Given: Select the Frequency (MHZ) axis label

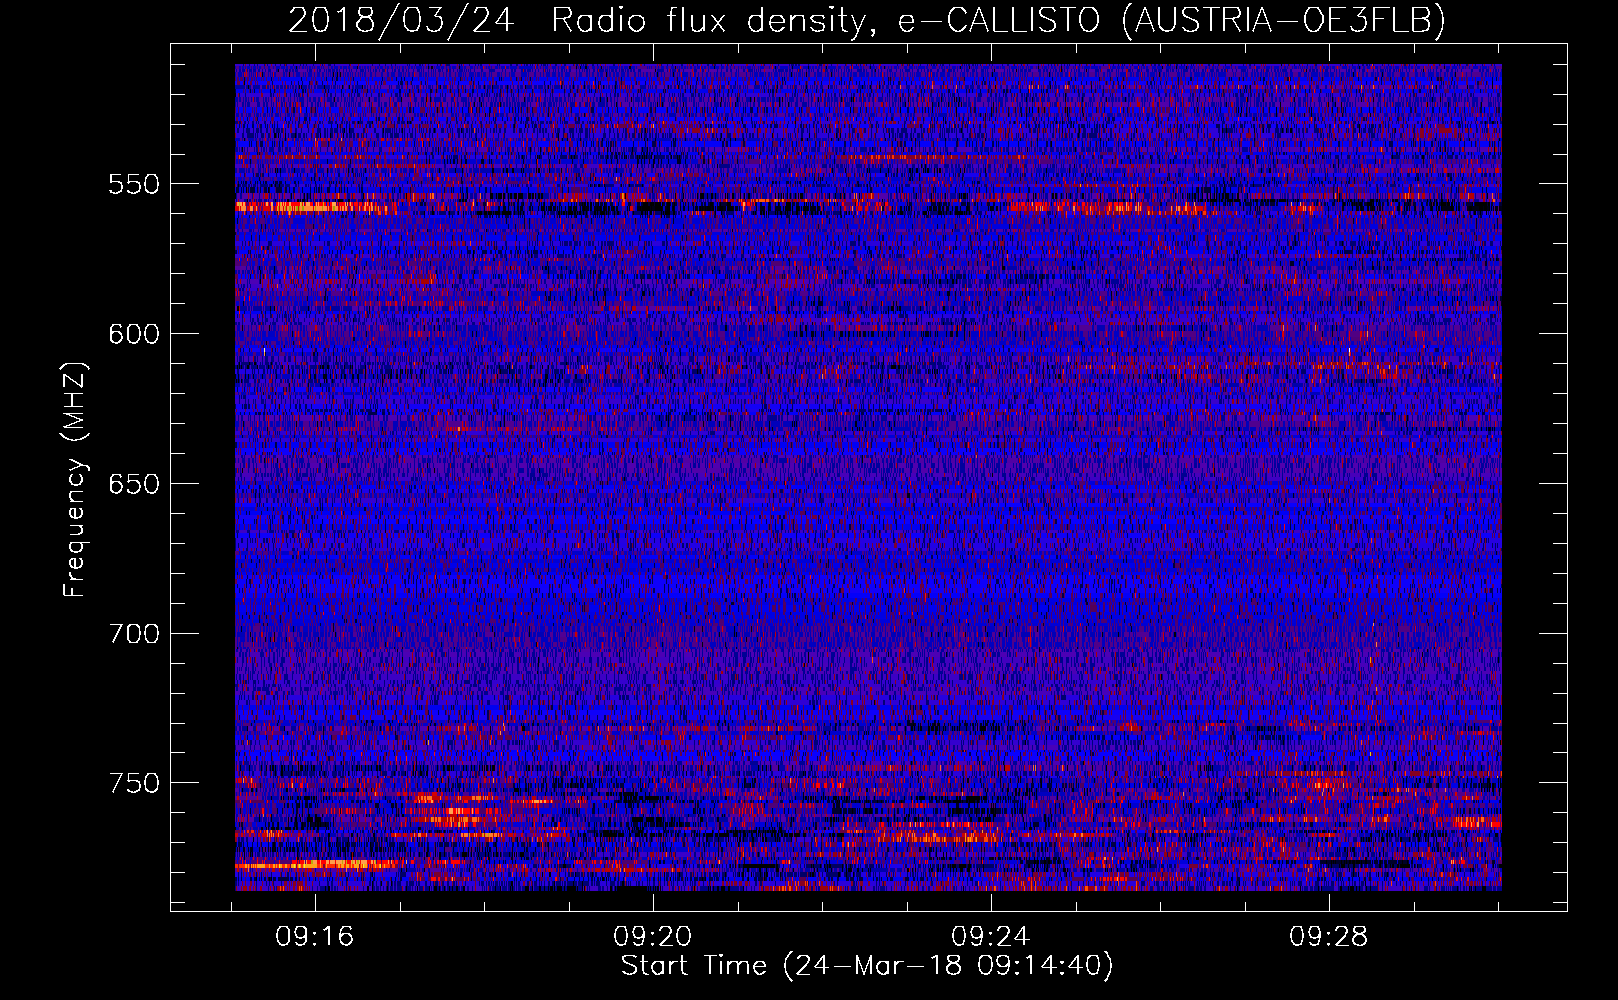Looking at the screenshot, I should (75, 479).
